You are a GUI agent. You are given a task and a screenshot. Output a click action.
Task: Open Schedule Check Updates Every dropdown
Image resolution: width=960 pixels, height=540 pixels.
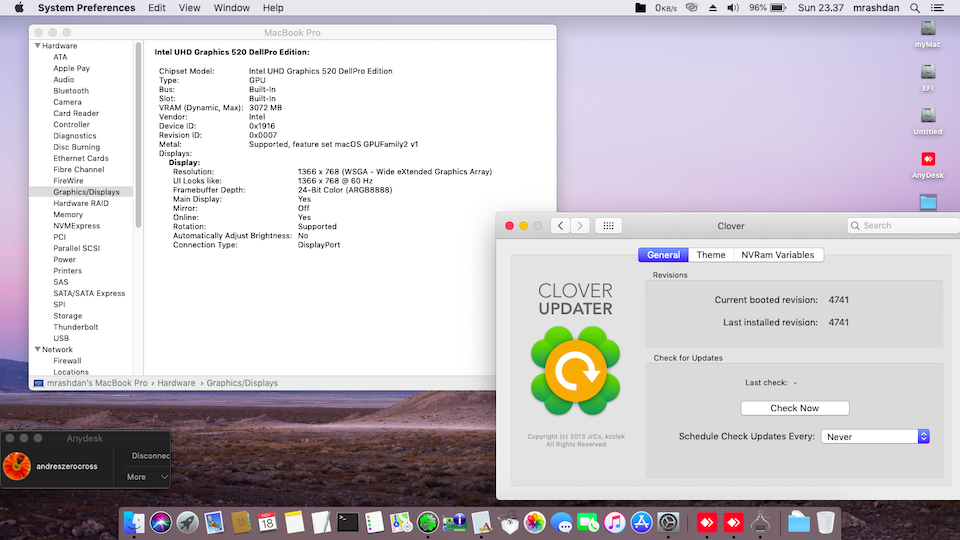(875, 436)
